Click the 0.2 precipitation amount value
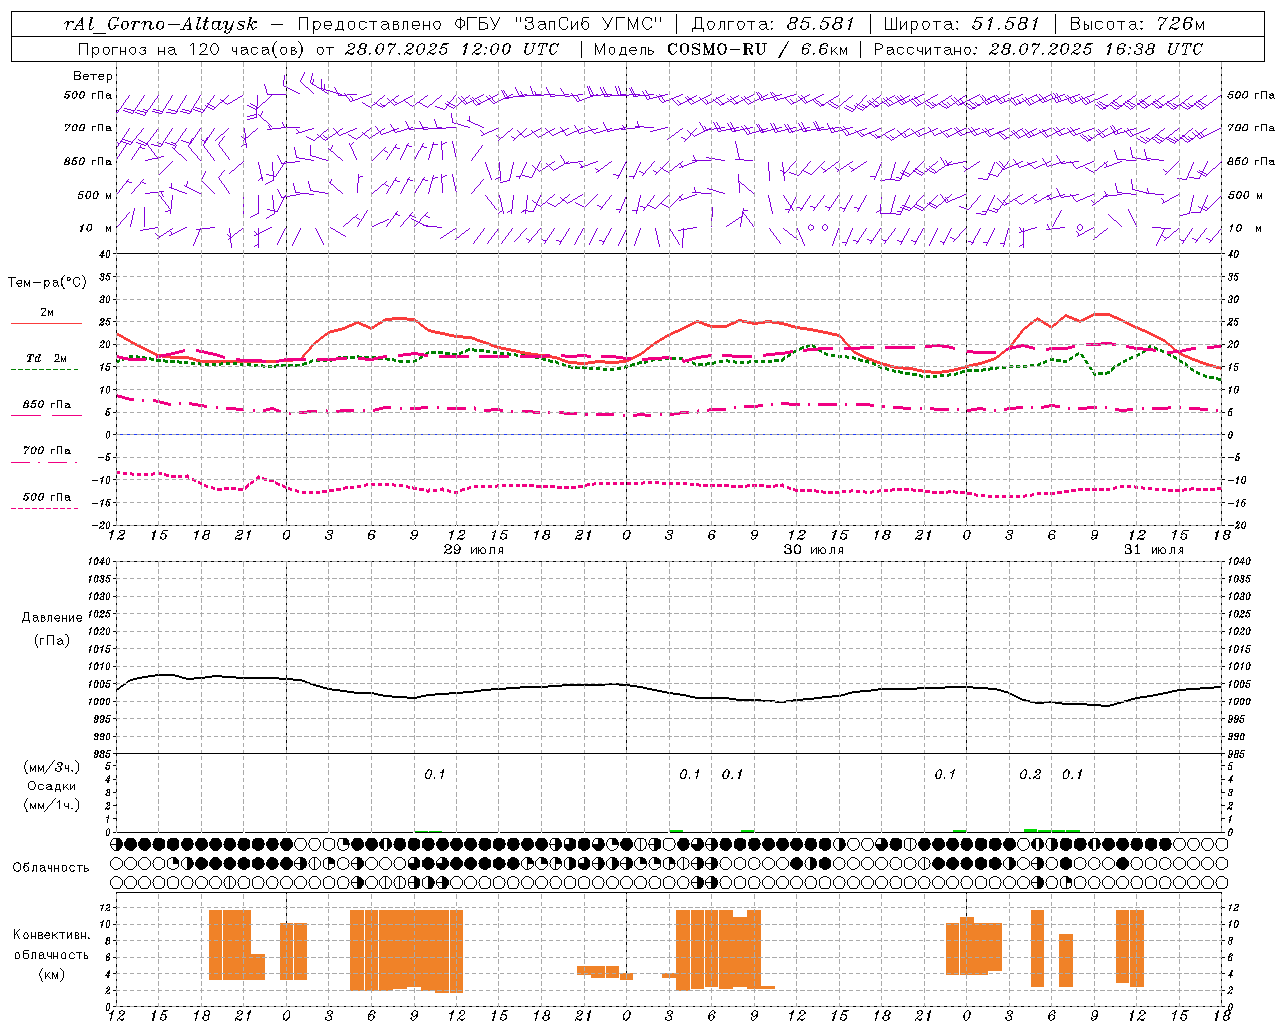Screen dimensions: 1280x1024 [1030, 775]
